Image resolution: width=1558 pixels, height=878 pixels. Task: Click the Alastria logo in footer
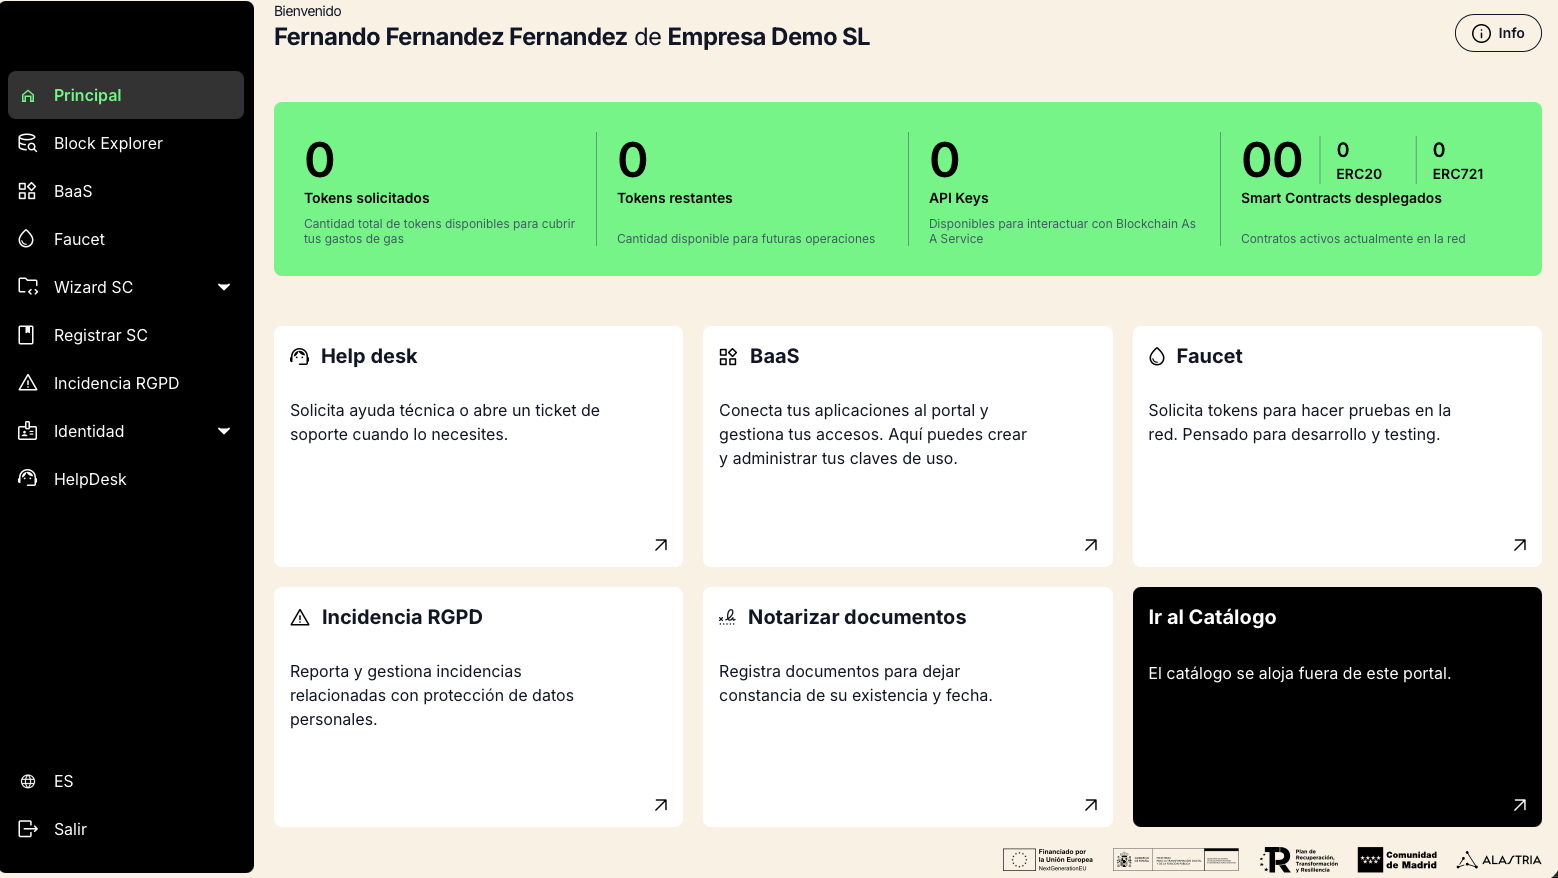coord(1499,860)
